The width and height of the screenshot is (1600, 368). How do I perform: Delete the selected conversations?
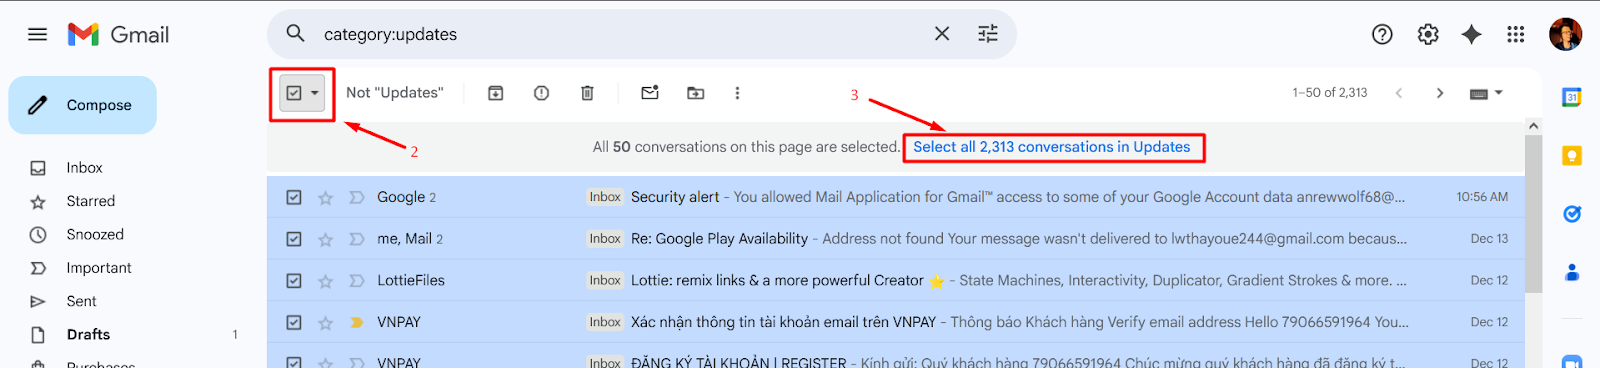click(x=587, y=93)
